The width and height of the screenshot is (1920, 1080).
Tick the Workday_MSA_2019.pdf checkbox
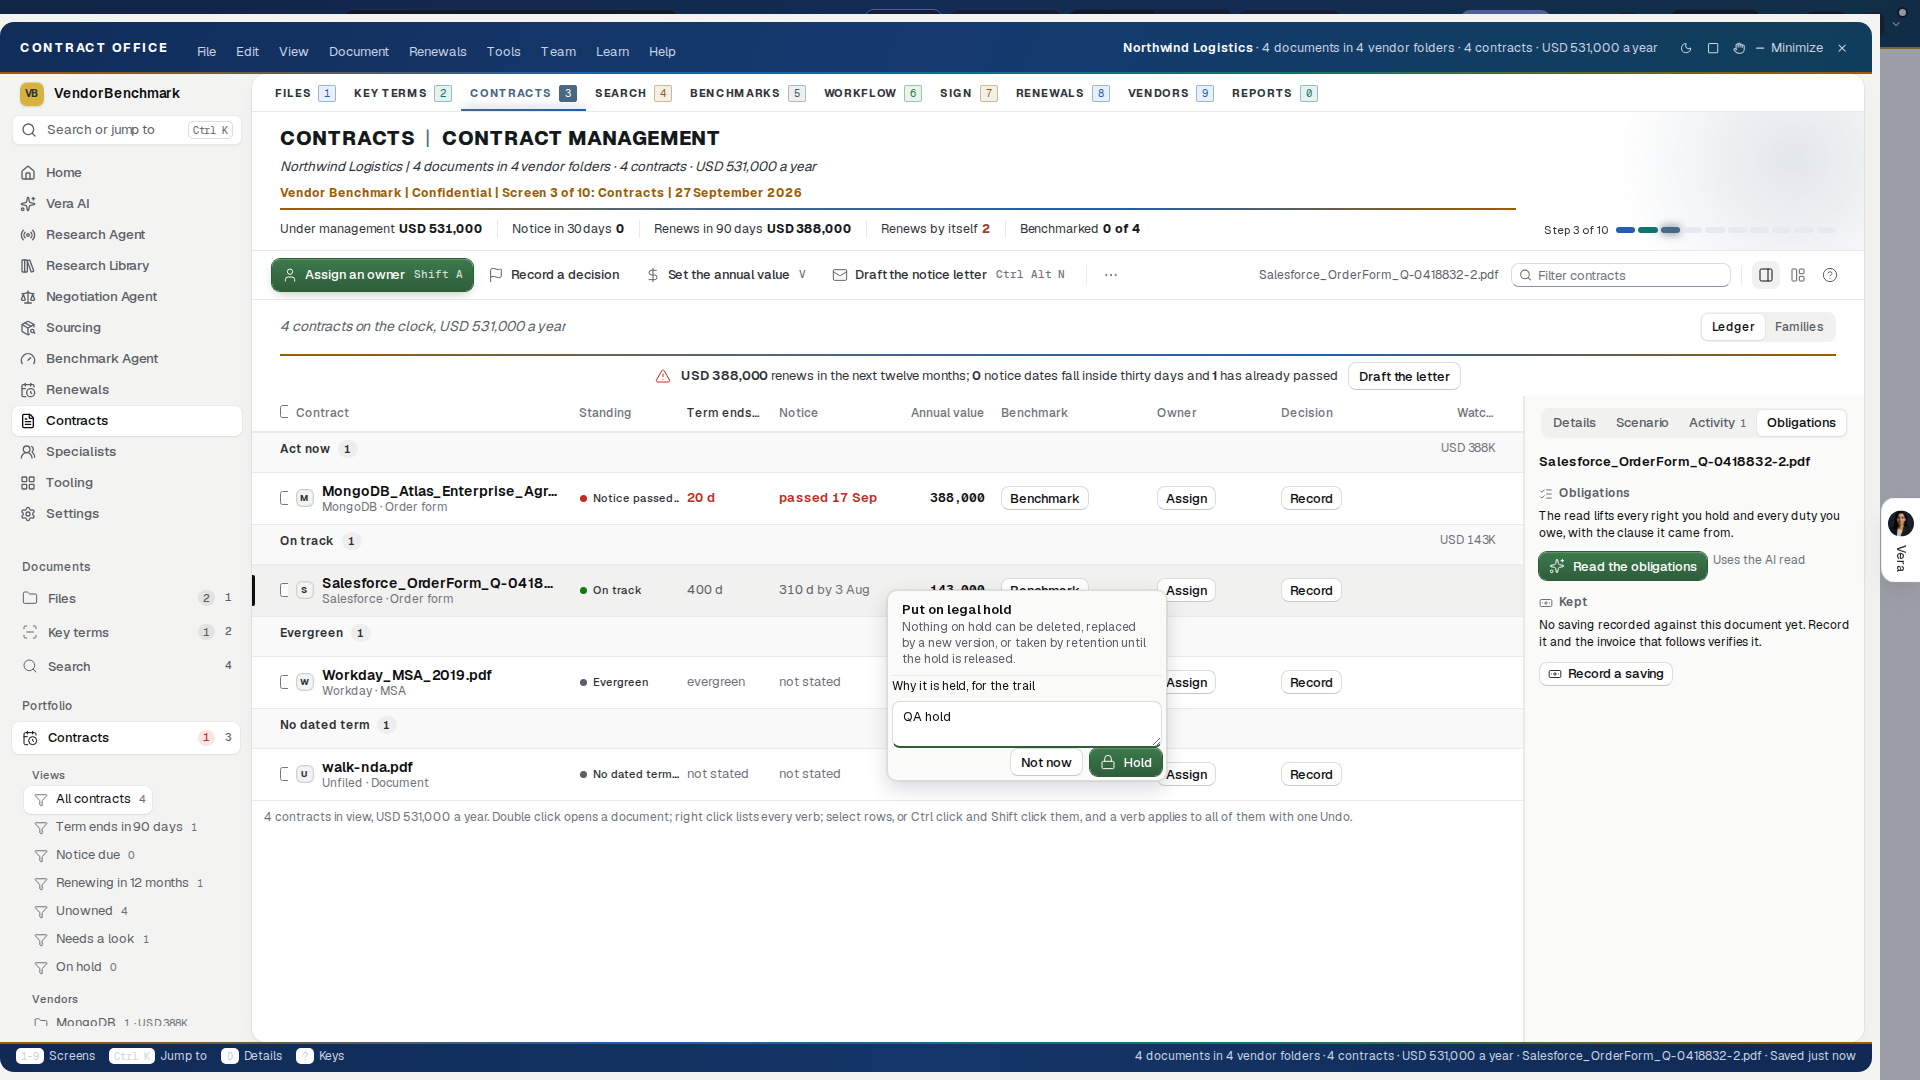285,681
